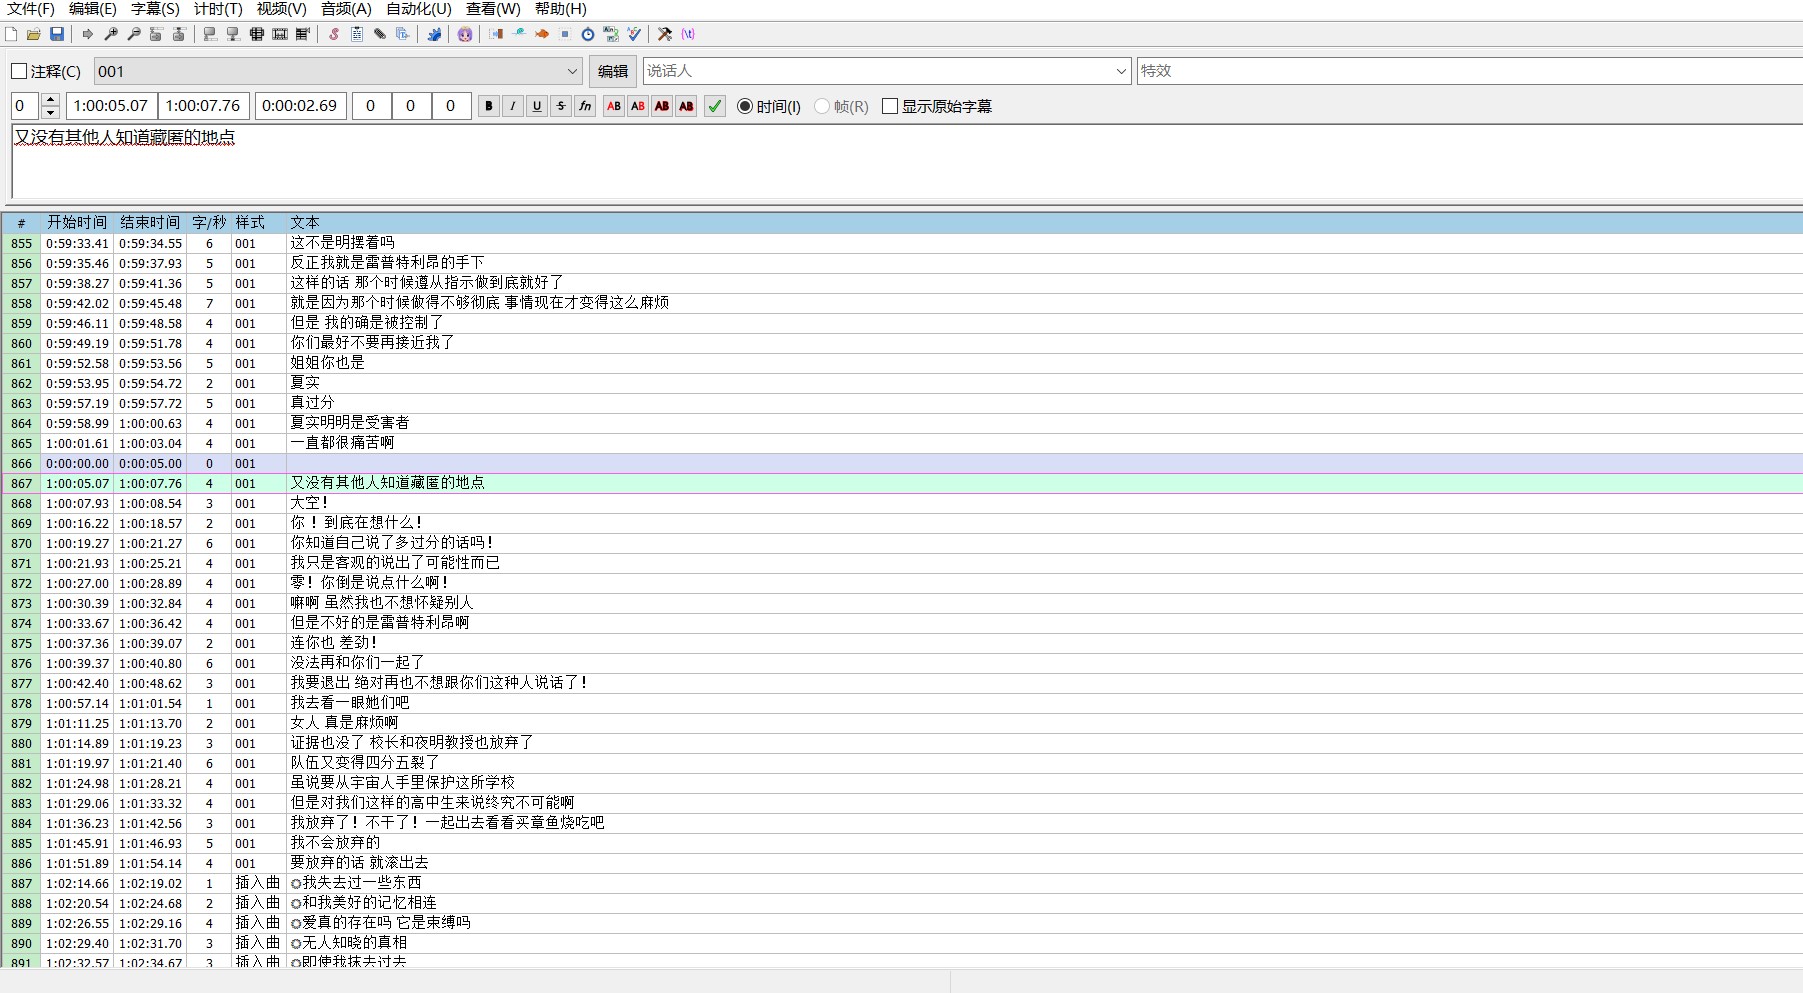Viewport: 1803px width, 993px height.
Task: Open the kanji timer icon
Action: [x=611, y=34]
